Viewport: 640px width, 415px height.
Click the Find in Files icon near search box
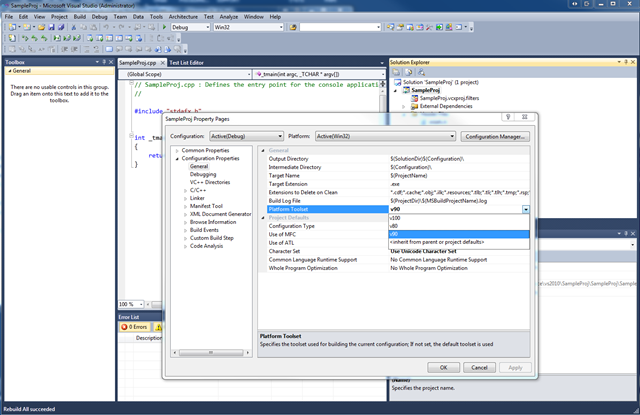[x=293, y=27]
